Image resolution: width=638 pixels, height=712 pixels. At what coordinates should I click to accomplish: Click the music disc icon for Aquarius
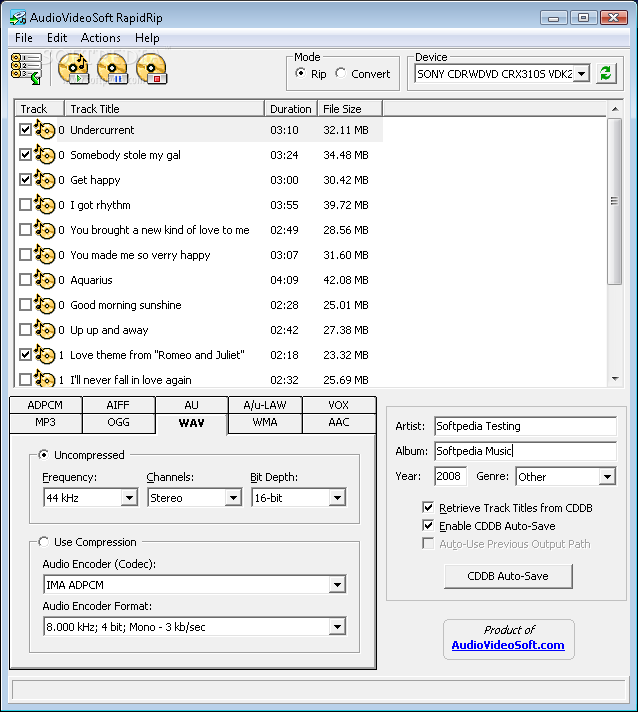[x=45, y=280]
